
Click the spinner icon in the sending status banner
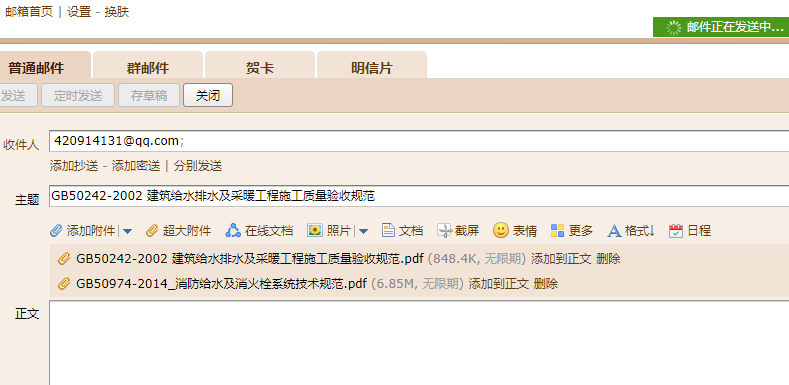[674, 28]
